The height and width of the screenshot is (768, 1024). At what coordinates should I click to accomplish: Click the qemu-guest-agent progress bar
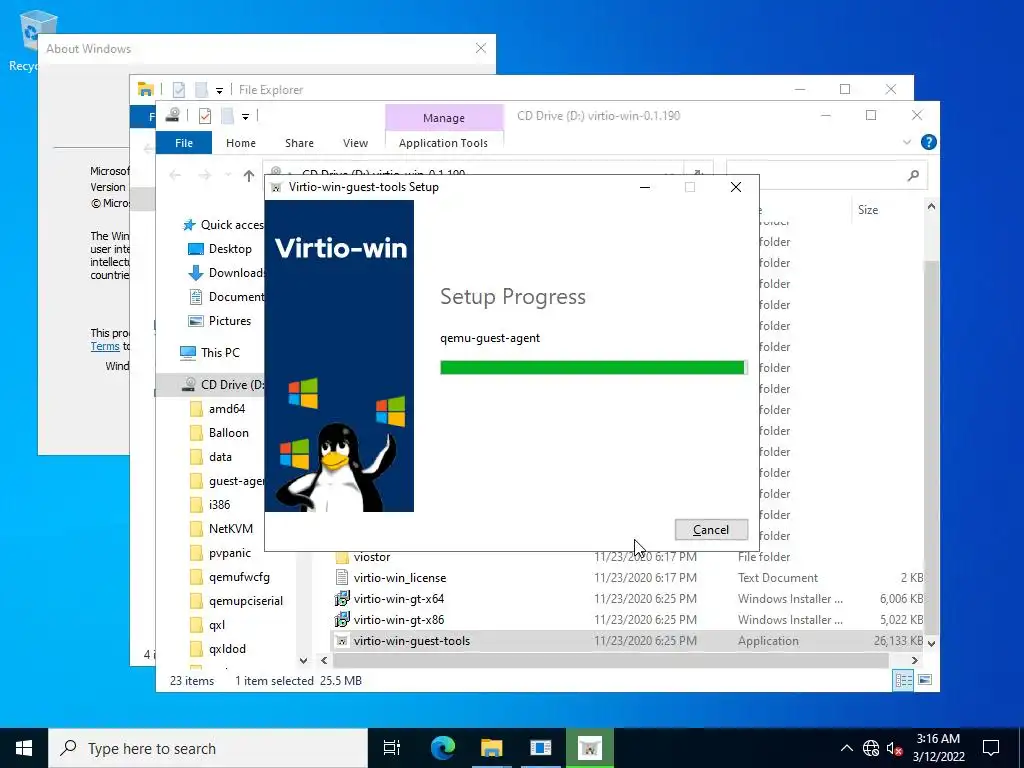pyautogui.click(x=593, y=368)
